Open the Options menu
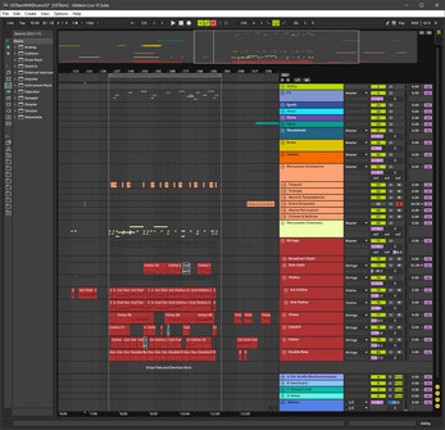This screenshot has height=430, width=445. (61, 14)
